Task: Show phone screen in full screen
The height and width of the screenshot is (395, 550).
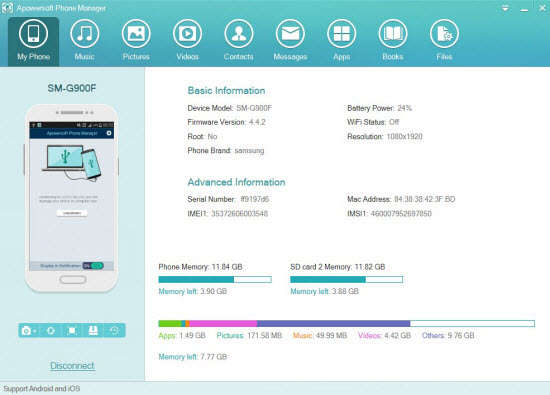Action: 72,330
